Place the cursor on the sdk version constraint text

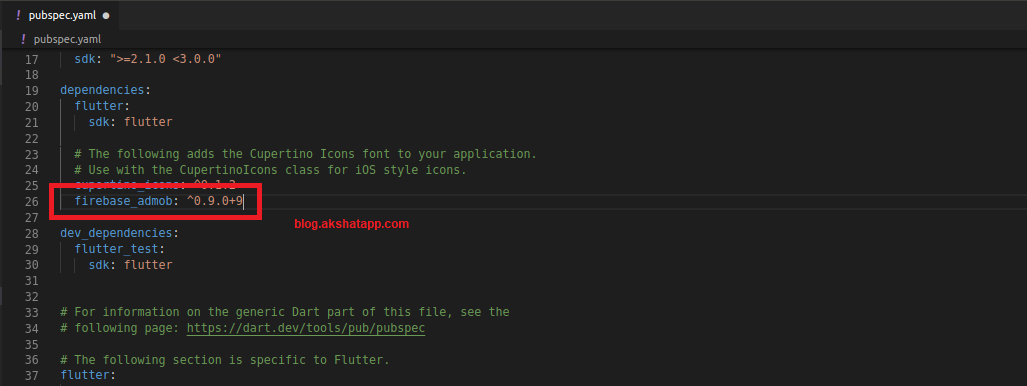pyautogui.click(x=166, y=59)
